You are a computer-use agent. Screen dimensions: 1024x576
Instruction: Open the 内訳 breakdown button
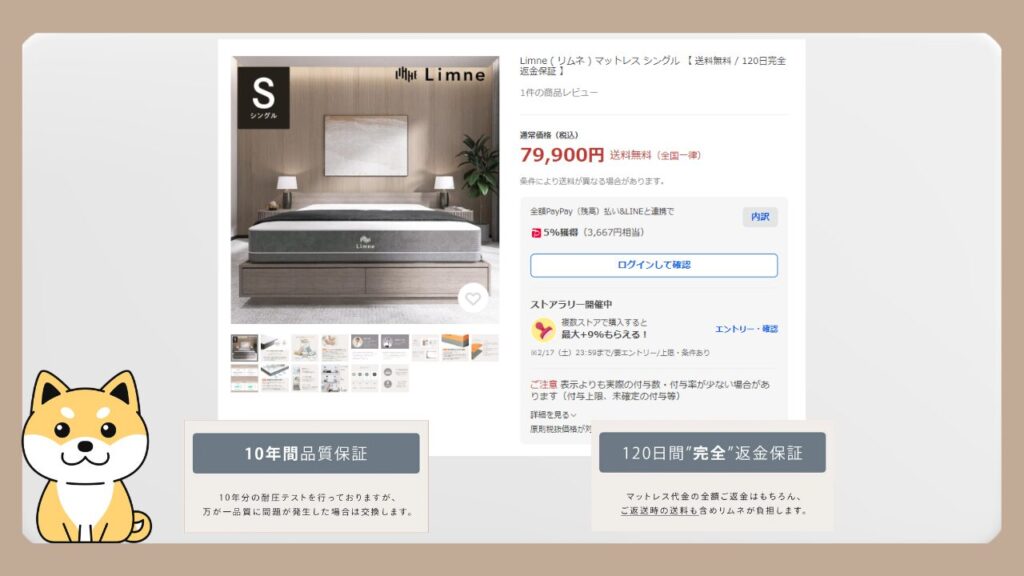point(760,217)
